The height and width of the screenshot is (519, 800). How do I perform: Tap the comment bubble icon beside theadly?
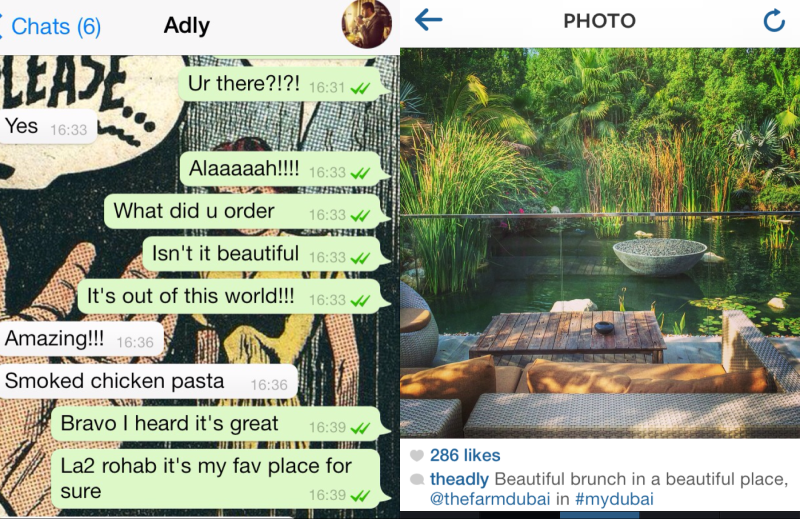417,479
